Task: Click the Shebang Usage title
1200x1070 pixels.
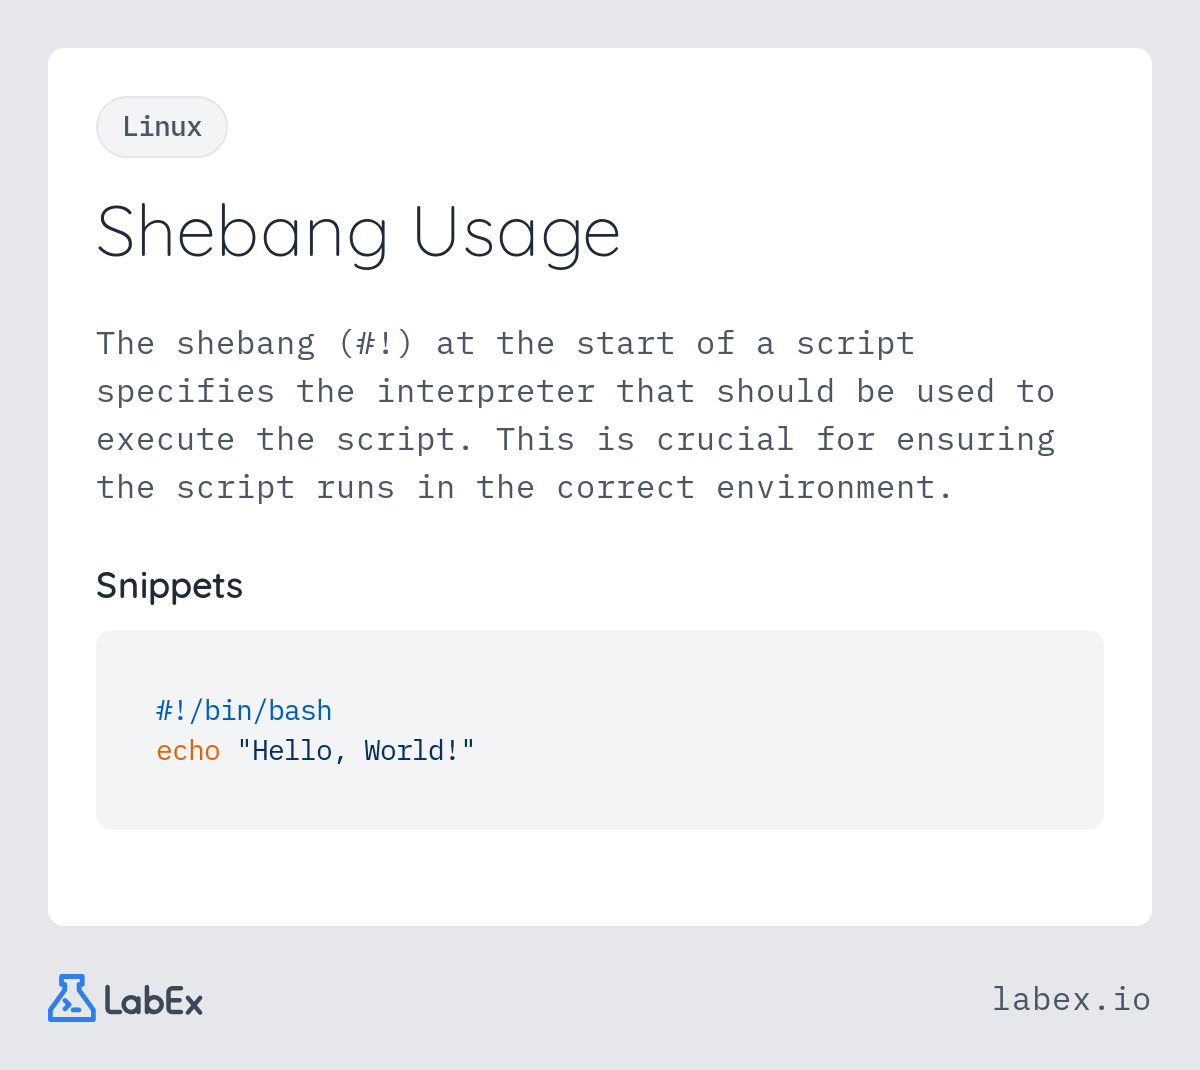Action: click(358, 234)
